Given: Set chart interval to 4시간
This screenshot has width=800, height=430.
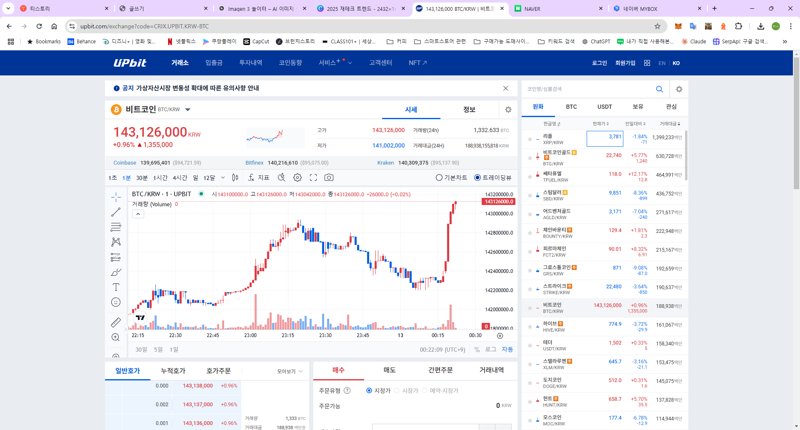Looking at the screenshot, I should (x=180, y=178).
